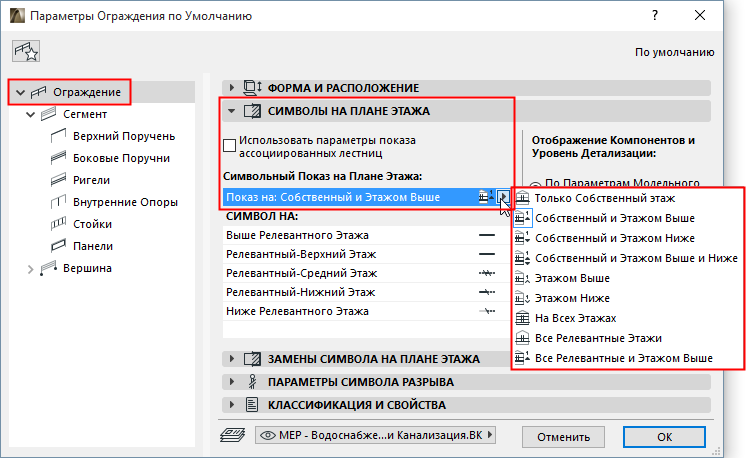746x458 pixels.
Task: Choose Все Релевантные Этажи option
Action: point(628,338)
